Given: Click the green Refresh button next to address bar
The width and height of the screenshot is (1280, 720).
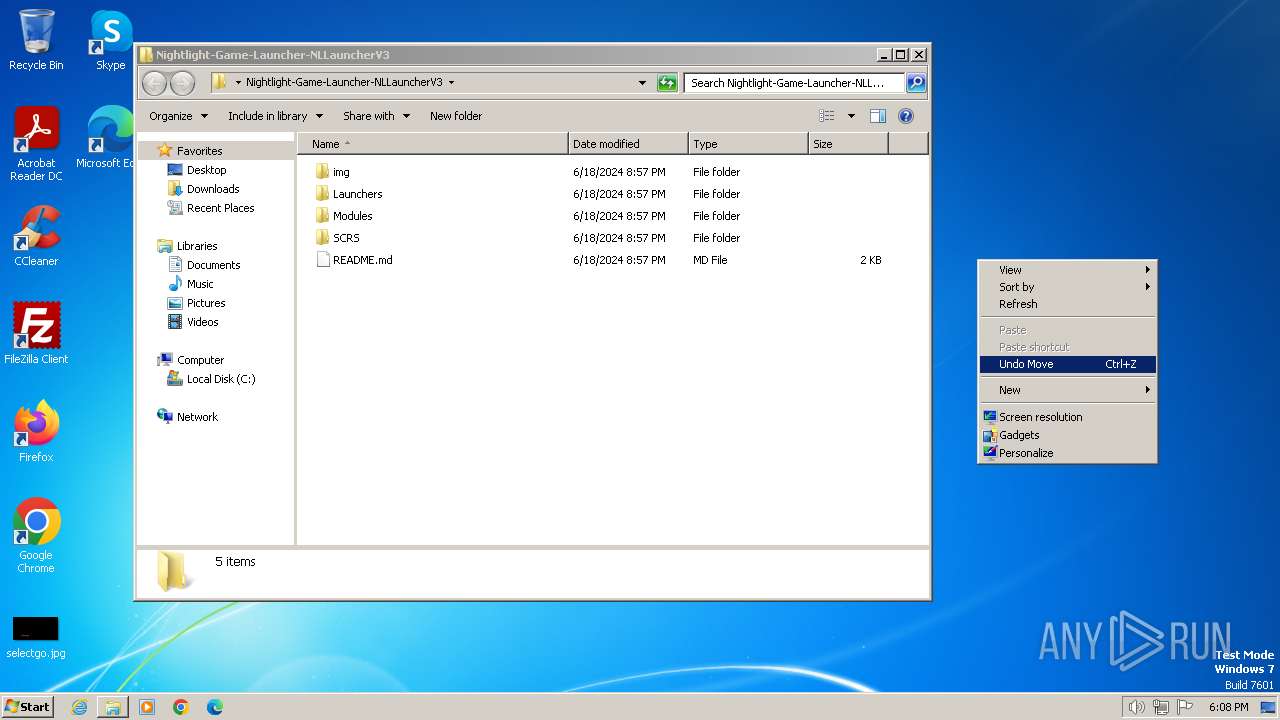Looking at the screenshot, I should (x=667, y=83).
